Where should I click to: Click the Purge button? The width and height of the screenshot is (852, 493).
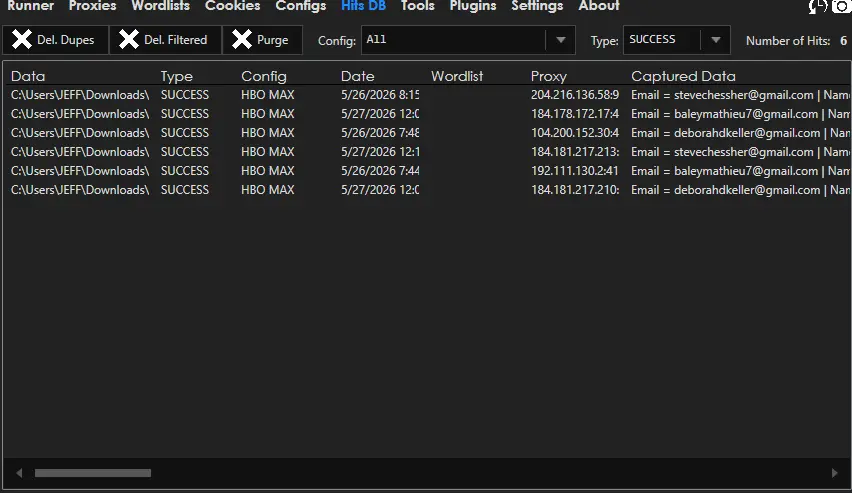262,40
